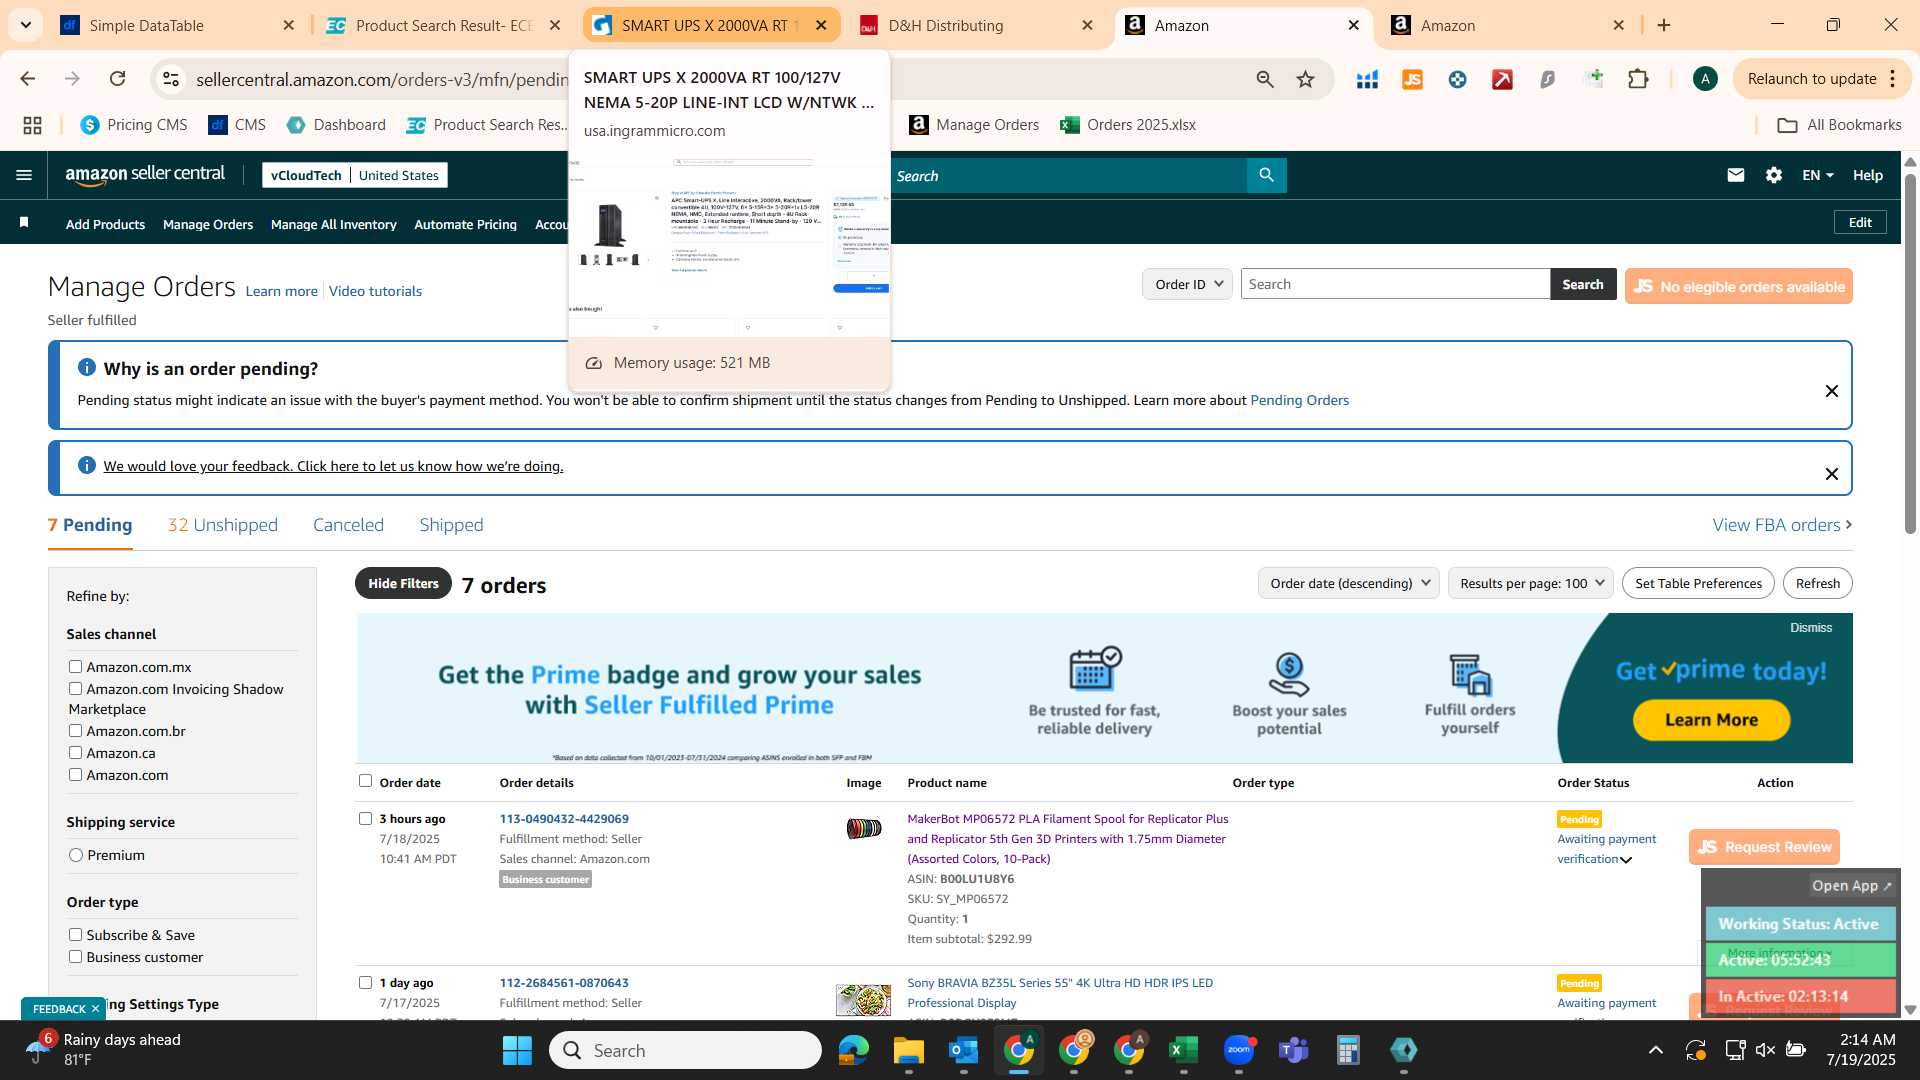Check the Amazon.ca sales channel filter

[75, 752]
